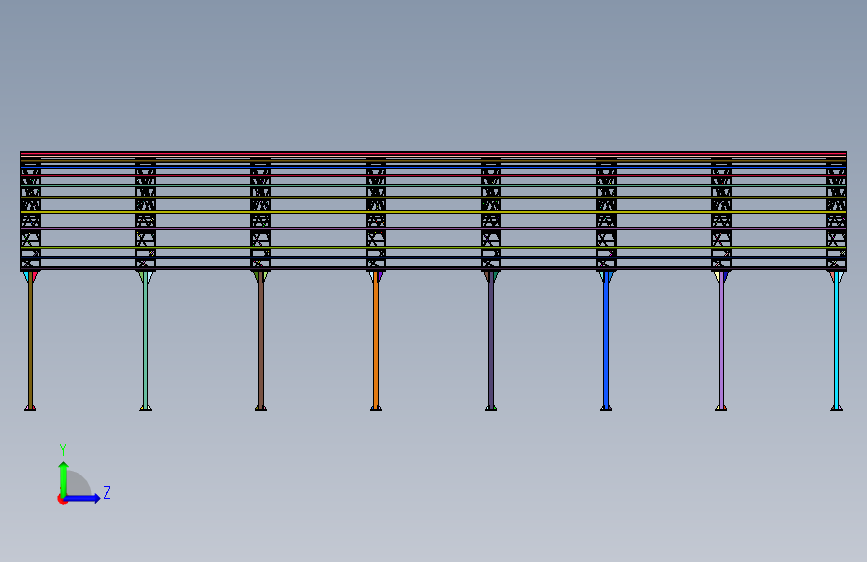The width and height of the screenshot is (867, 562).
Task: Click the green Y axis arrow
Action: [x=64, y=479]
